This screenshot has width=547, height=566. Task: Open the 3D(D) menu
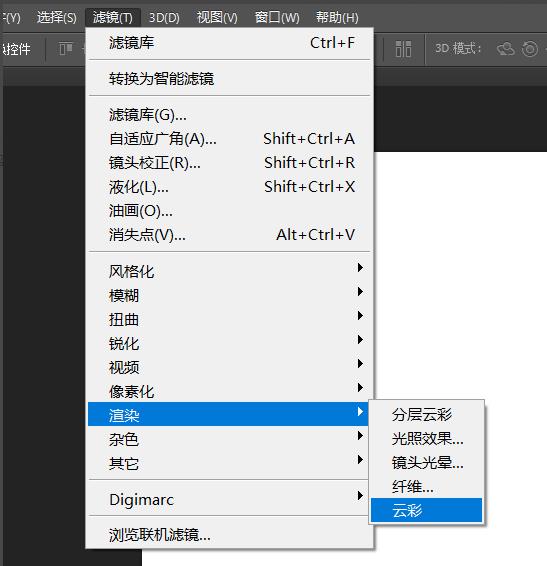[164, 17]
